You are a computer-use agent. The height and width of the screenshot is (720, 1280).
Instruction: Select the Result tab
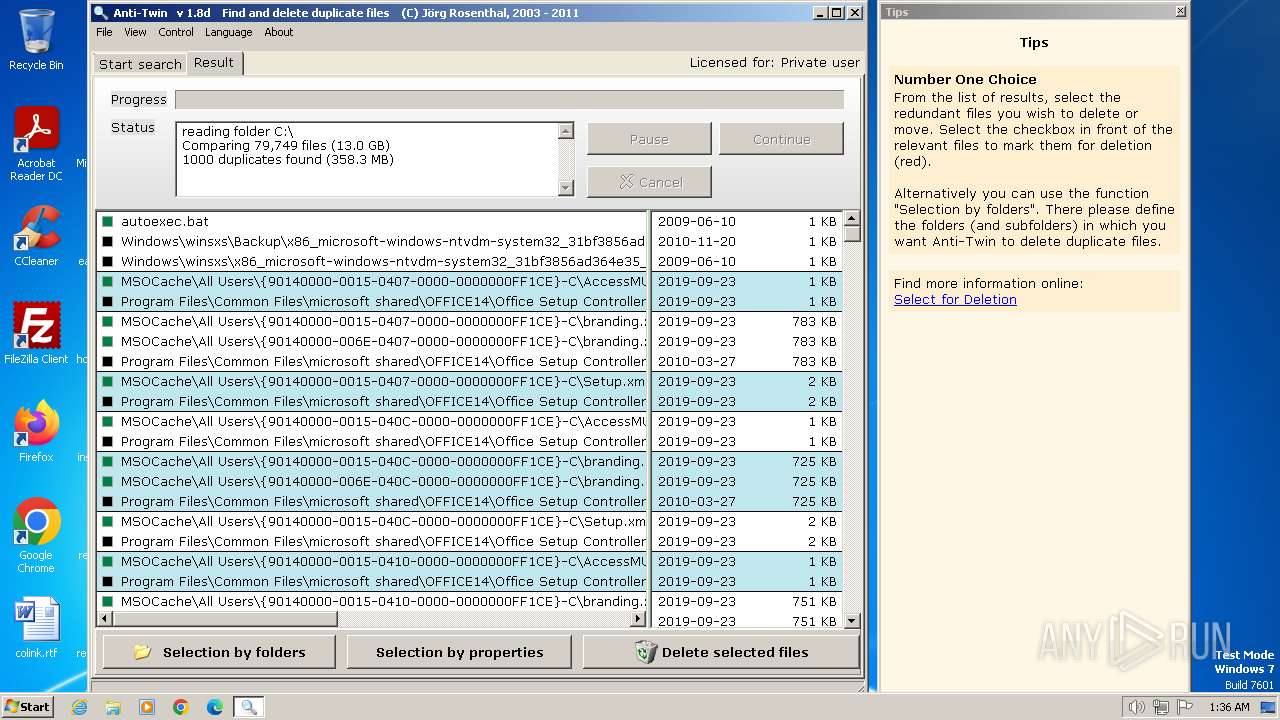click(x=214, y=62)
